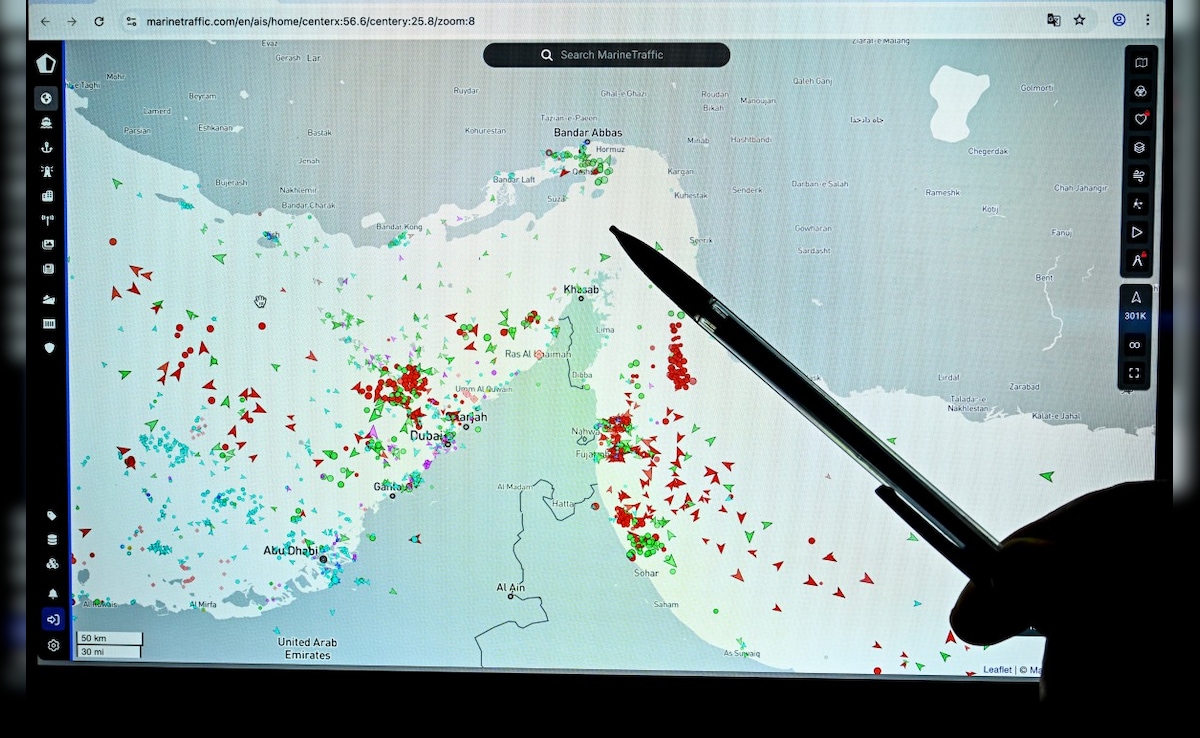Open the favorites heart fleet item

coord(1139,119)
